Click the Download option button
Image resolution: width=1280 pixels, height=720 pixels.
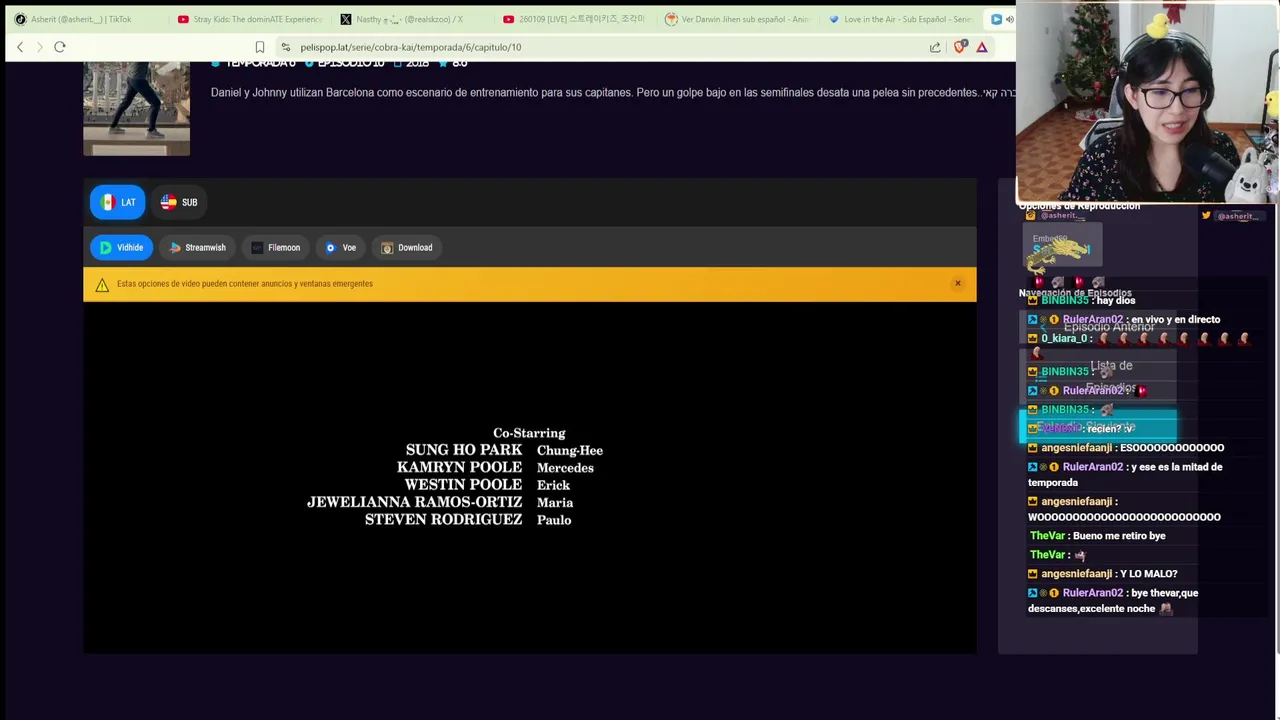(x=406, y=248)
